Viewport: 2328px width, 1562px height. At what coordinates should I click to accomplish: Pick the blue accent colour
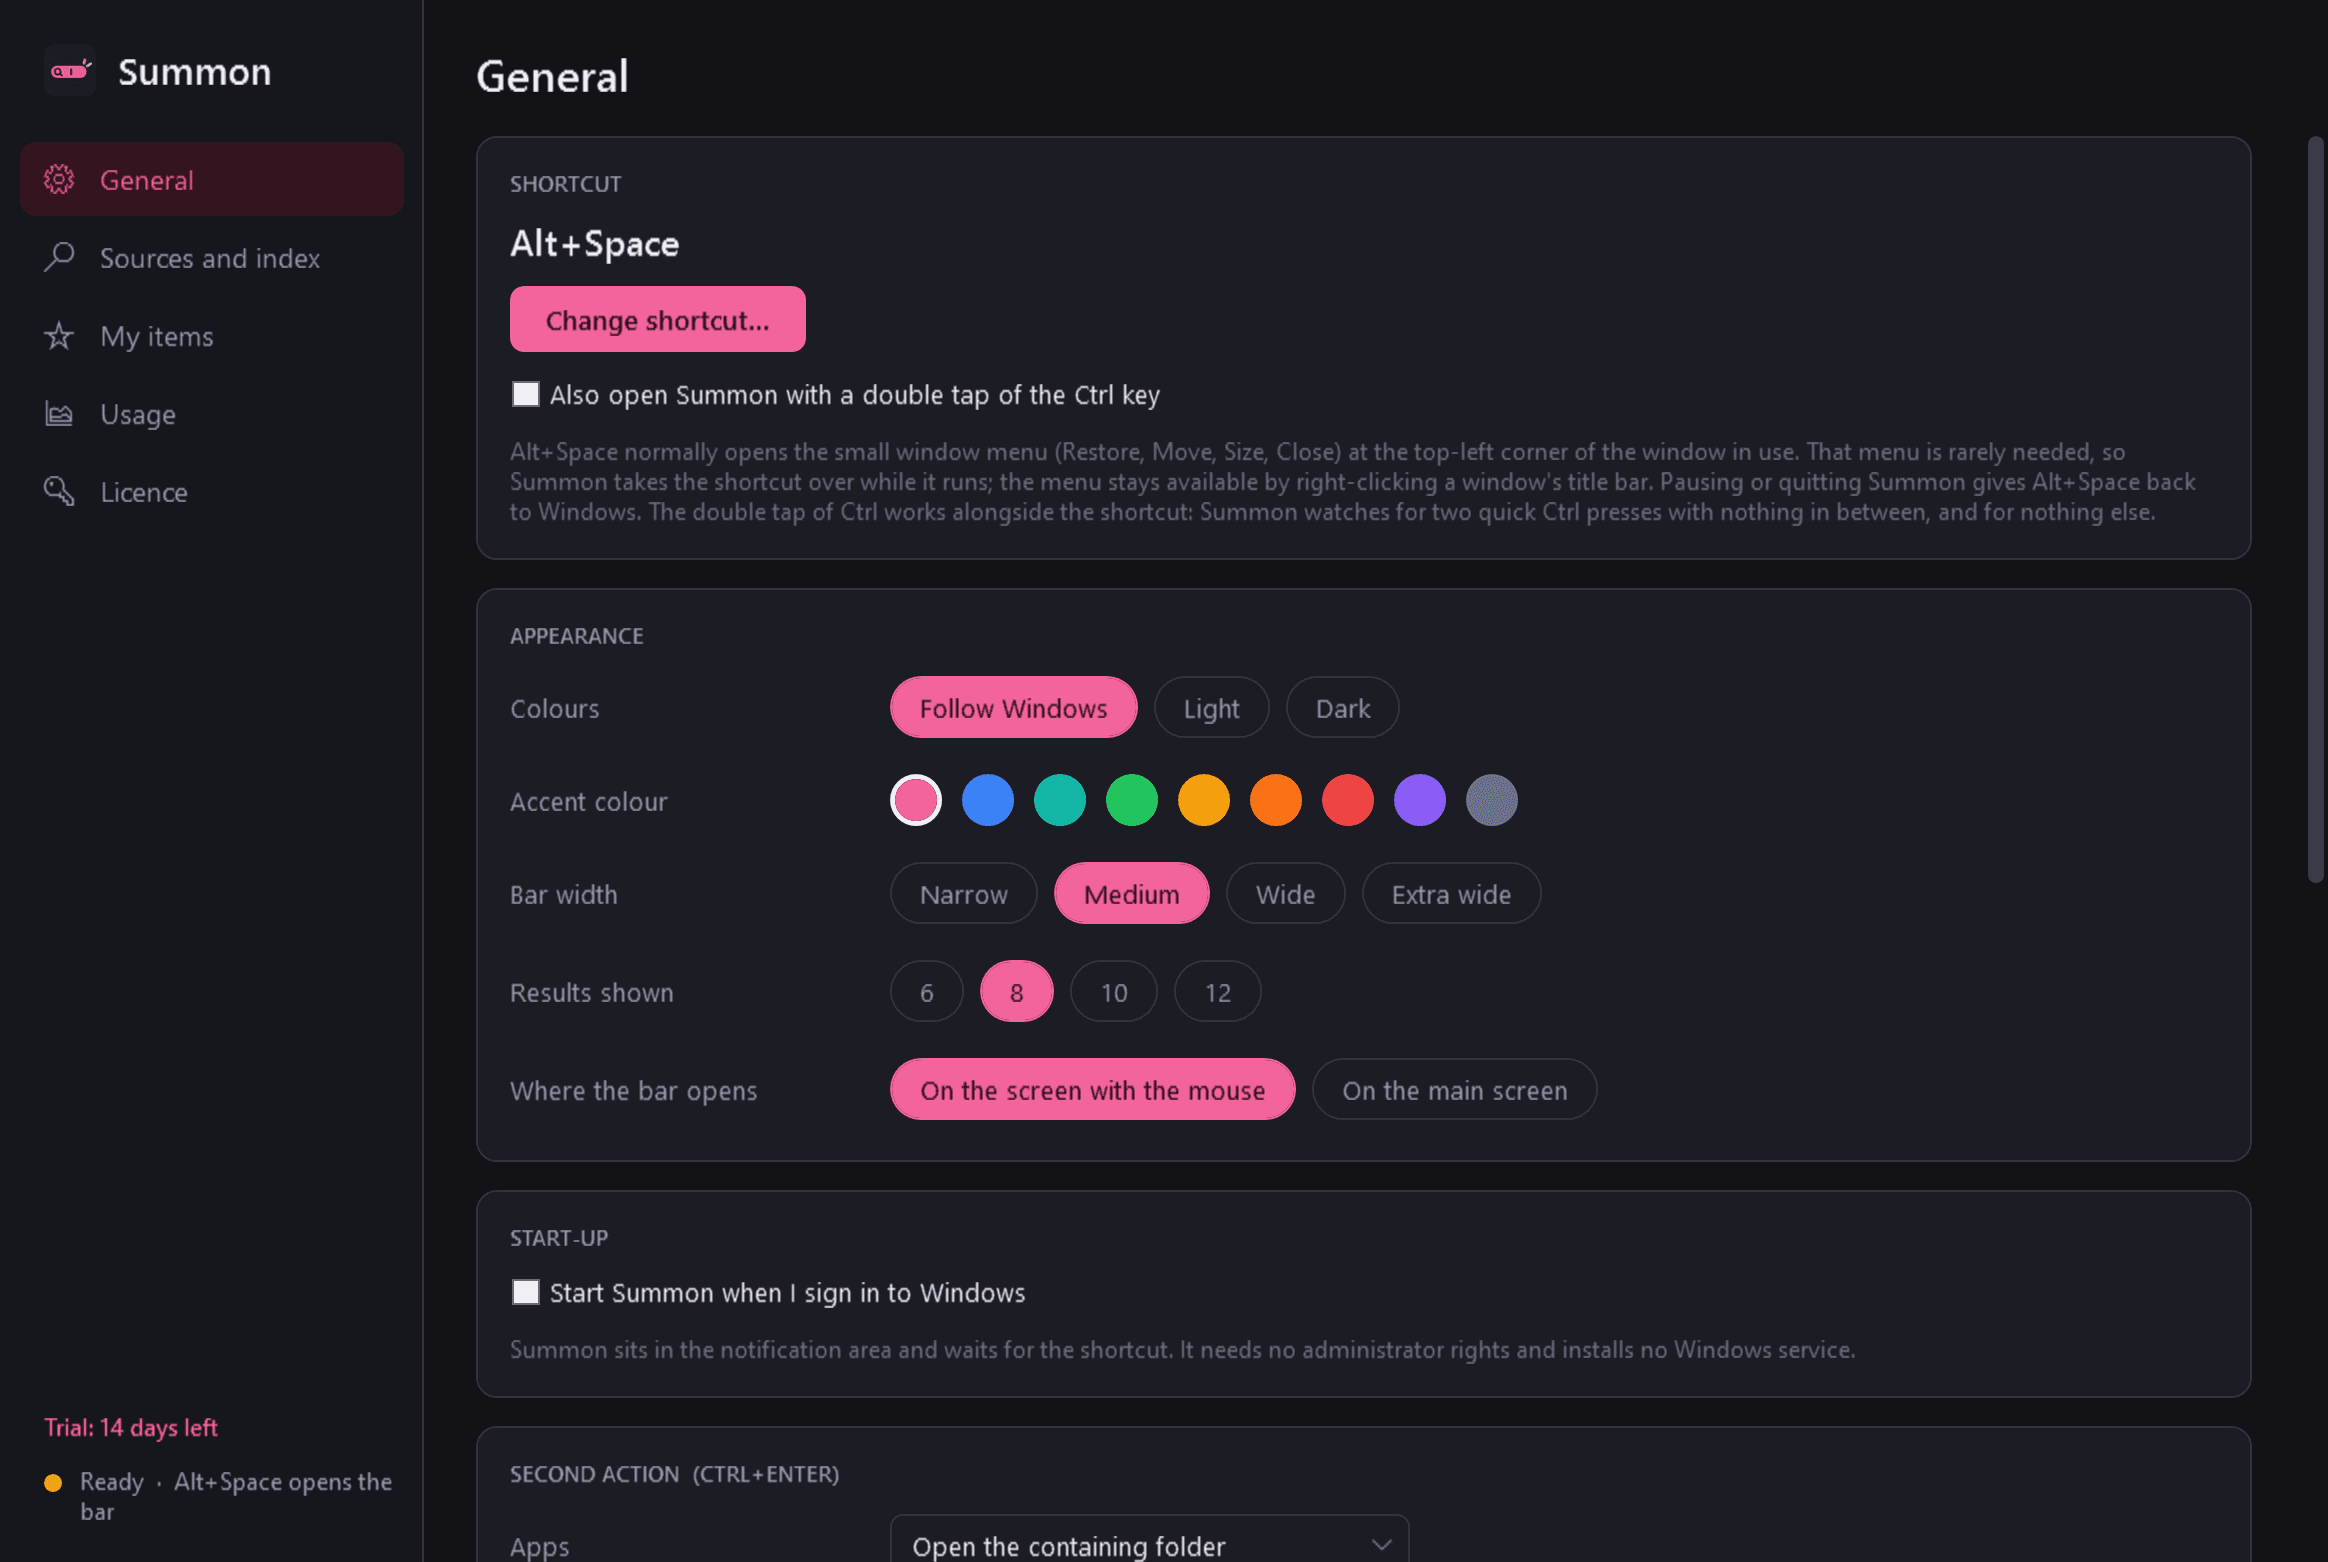coord(988,800)
